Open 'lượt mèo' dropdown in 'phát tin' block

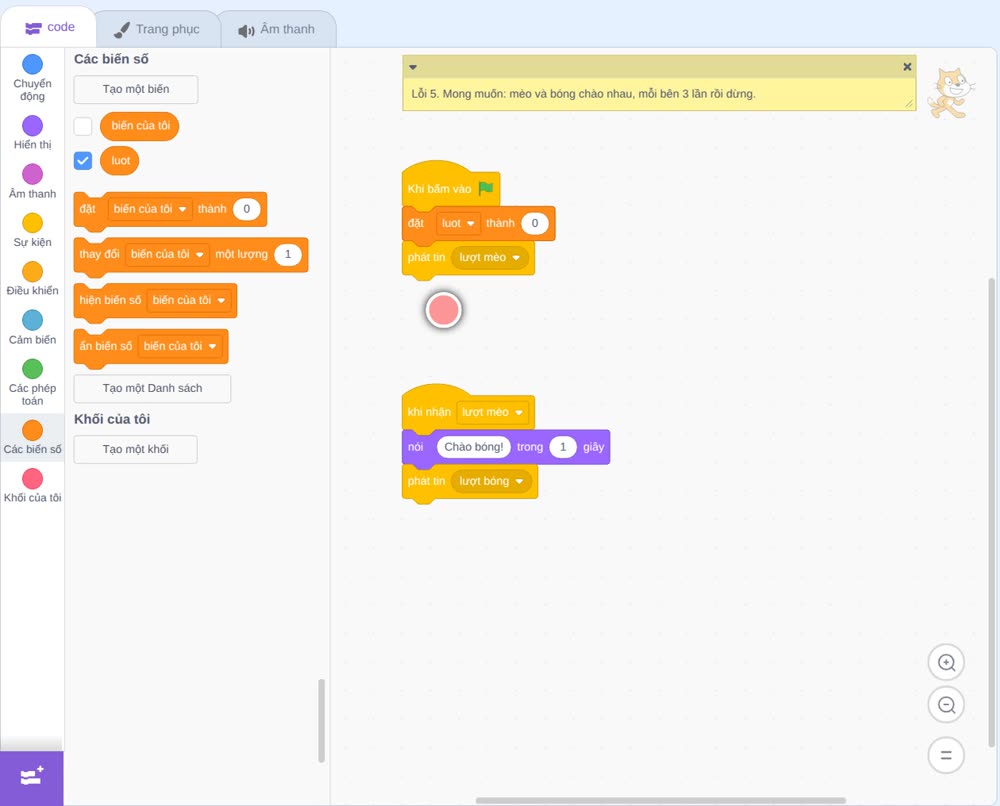click(490, 258)
